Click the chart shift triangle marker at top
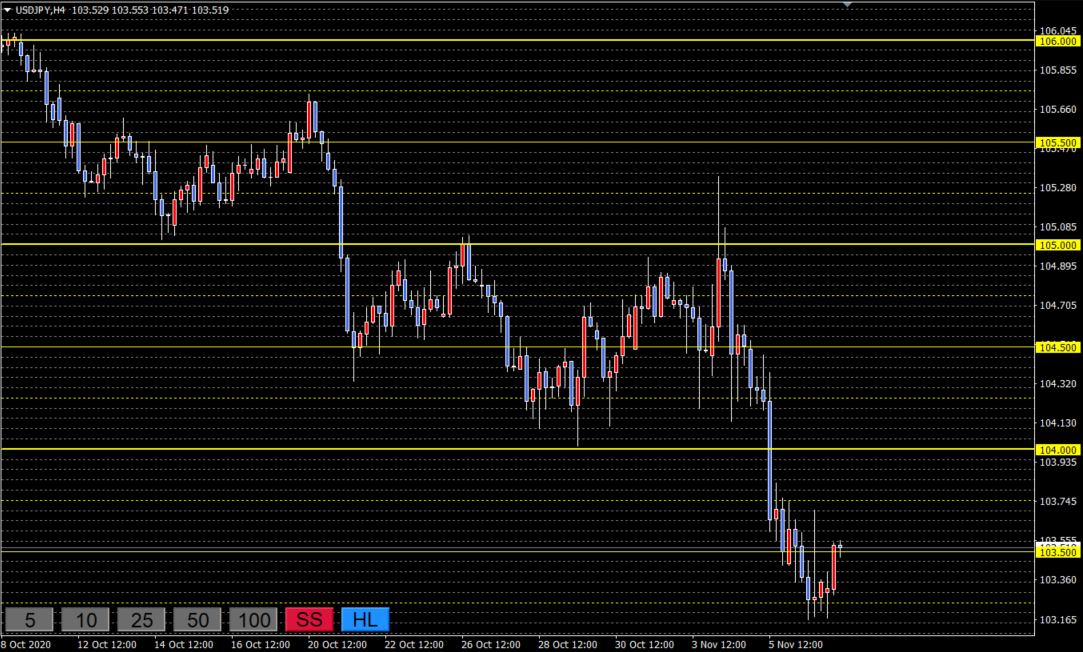This screenshot has height=652, width=1083. [847, 5]
